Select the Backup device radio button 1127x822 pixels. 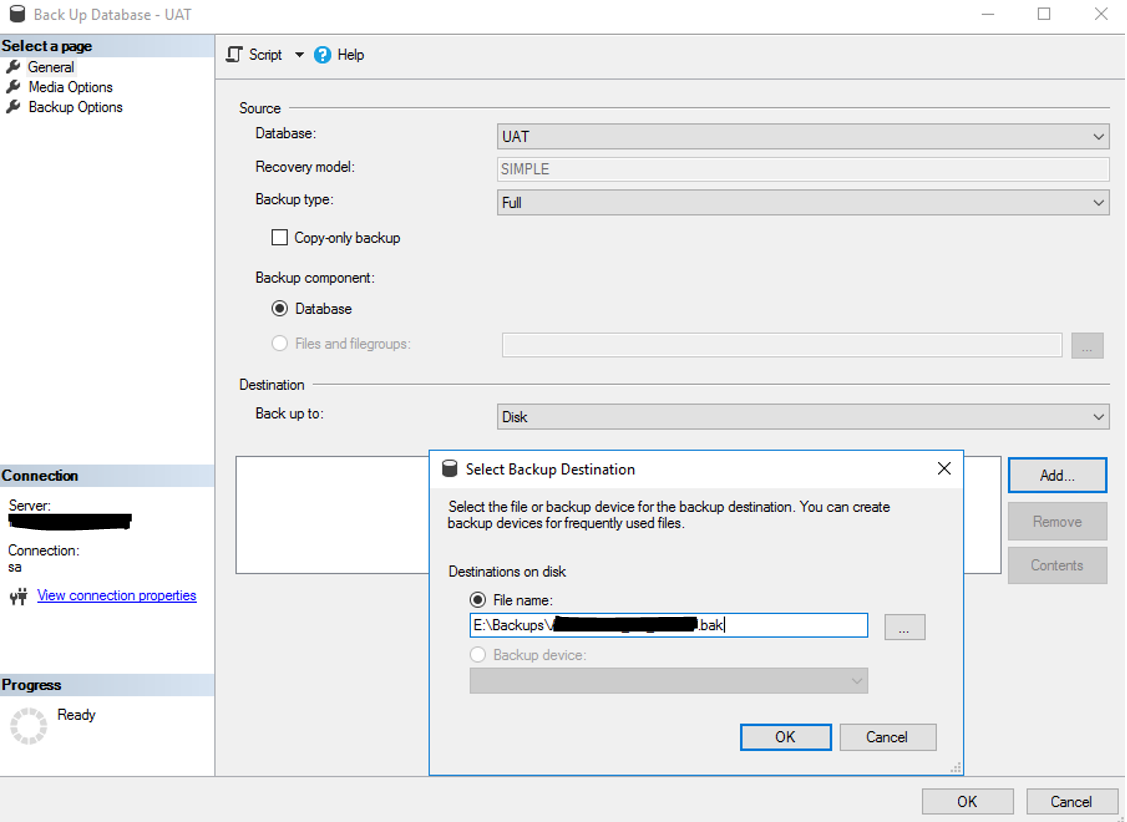coord(478,655)
